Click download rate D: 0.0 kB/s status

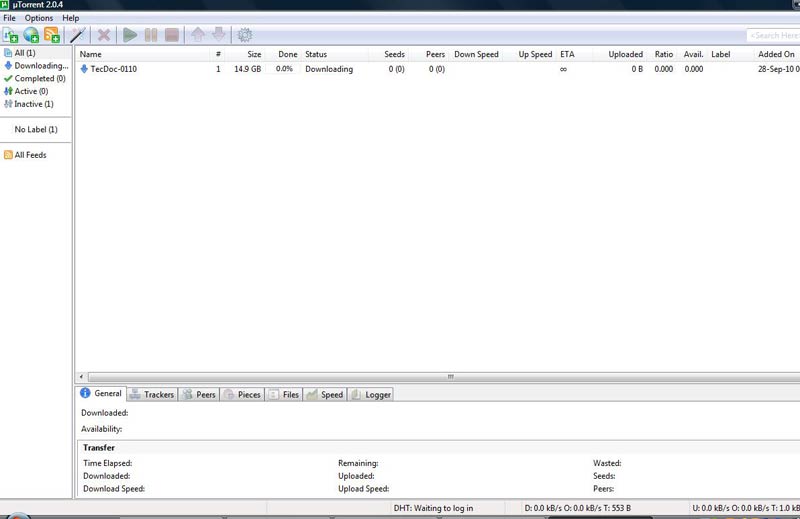point(578,508)
